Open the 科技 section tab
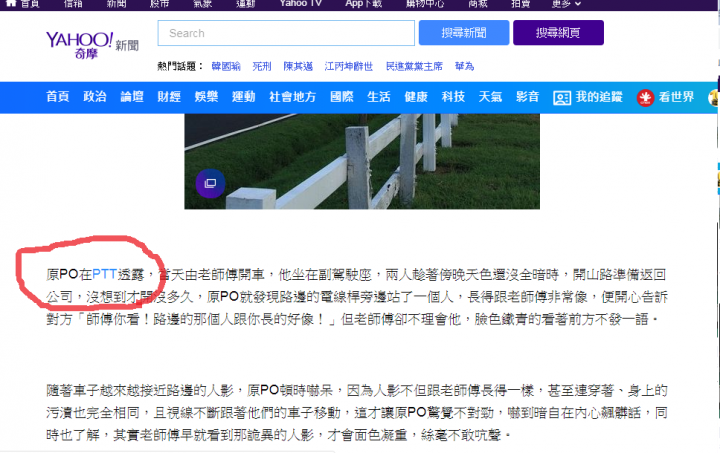Viewport: 720px width, 453px height. coord(453,97)
